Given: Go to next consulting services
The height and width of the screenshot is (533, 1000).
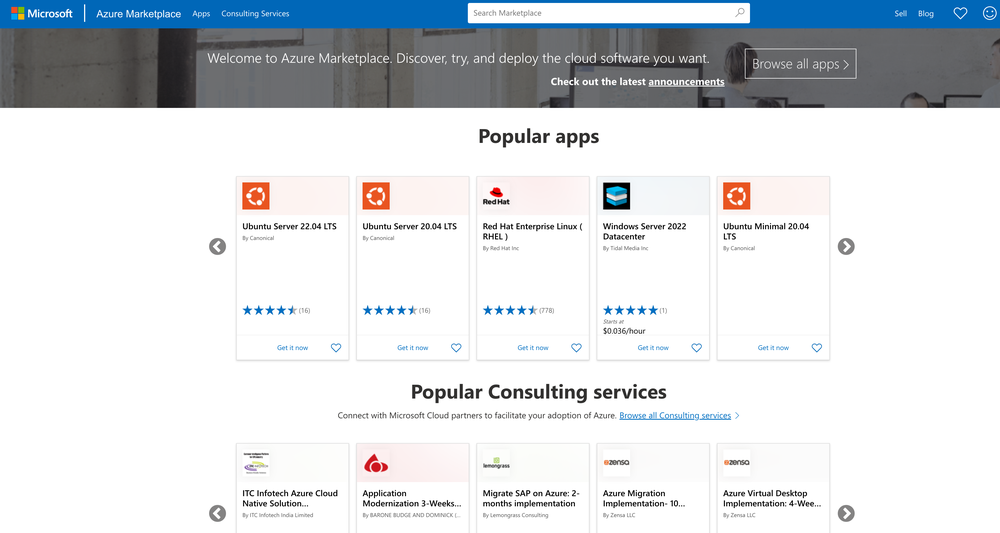Looking at the screenshot, I should point(846,513).
